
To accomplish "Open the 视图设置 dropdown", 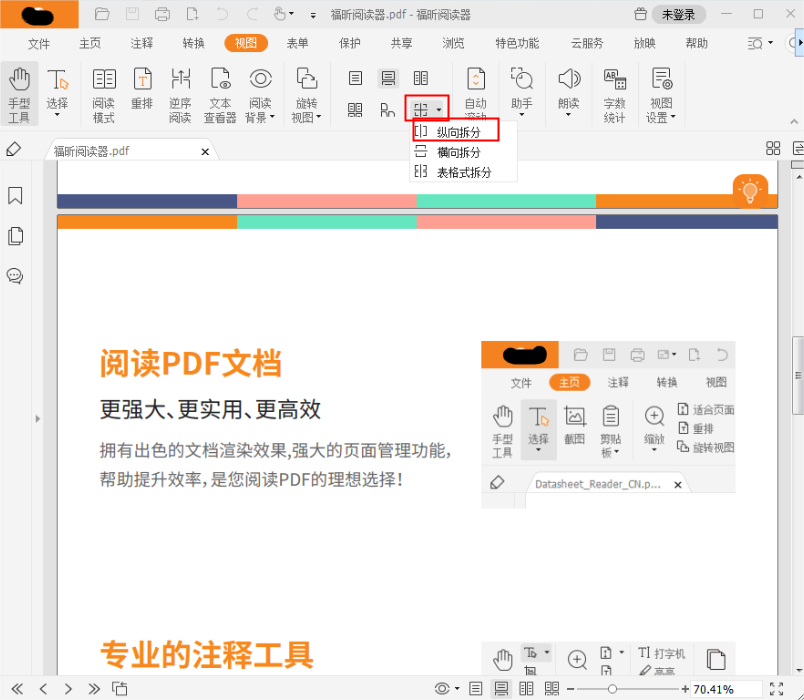I will tap(661, 92).
